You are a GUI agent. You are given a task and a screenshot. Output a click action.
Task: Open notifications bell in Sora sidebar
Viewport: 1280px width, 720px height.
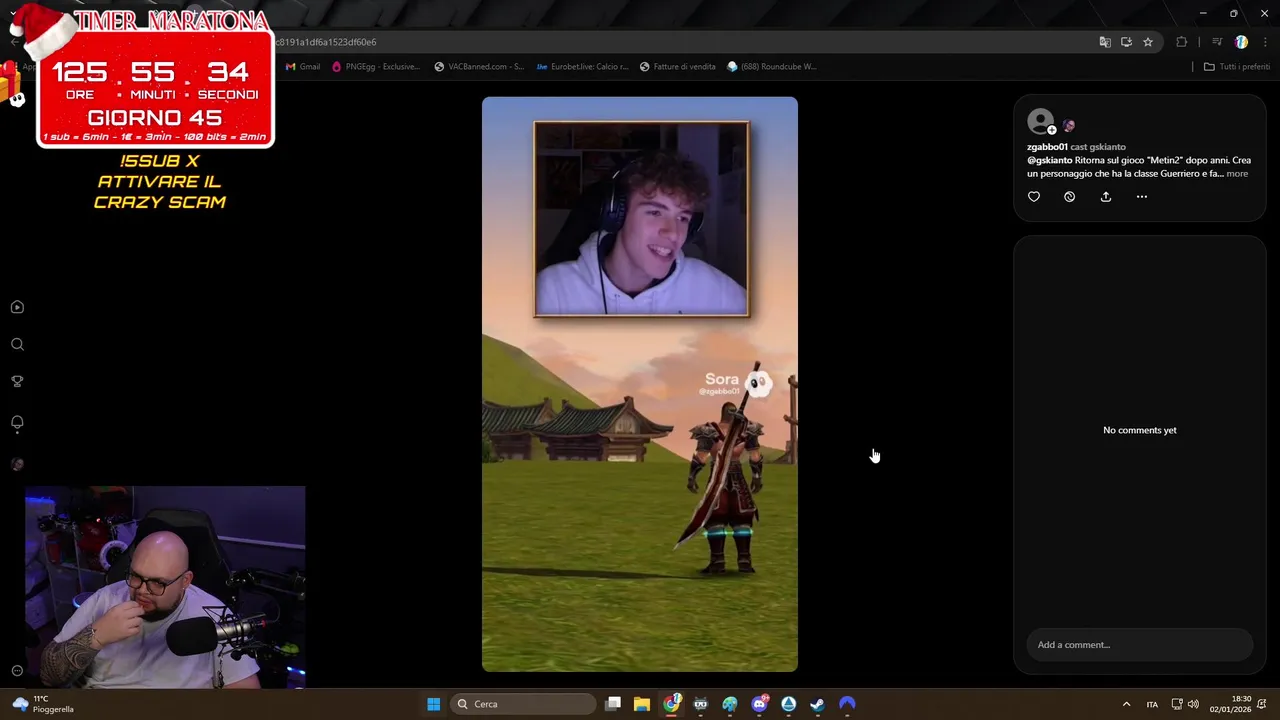[17, 422]
